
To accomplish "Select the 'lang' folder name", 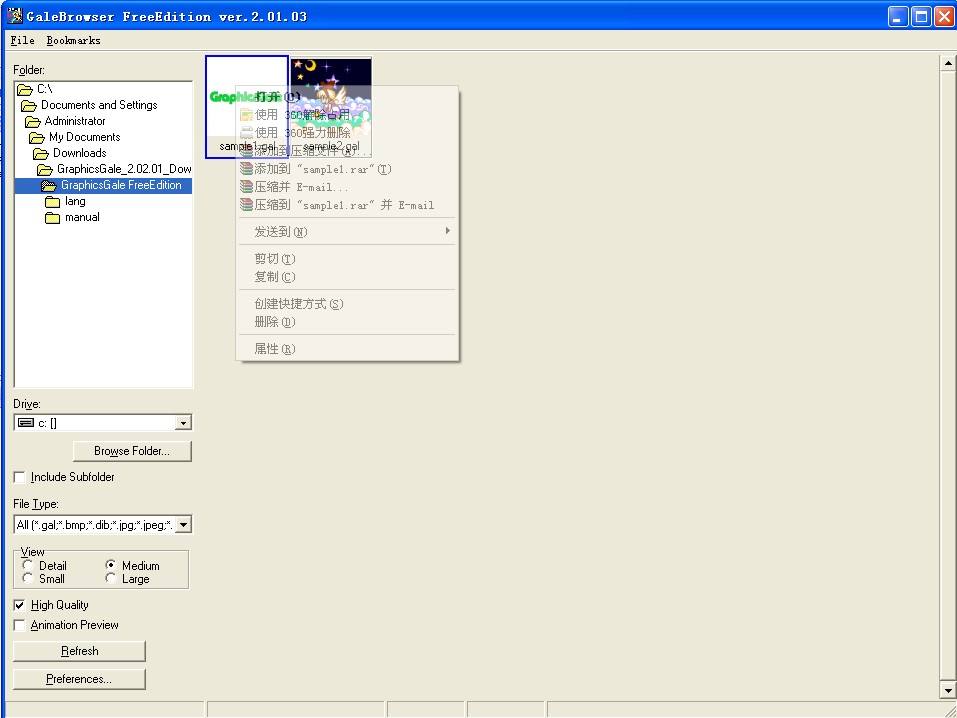I will (75, 201).
